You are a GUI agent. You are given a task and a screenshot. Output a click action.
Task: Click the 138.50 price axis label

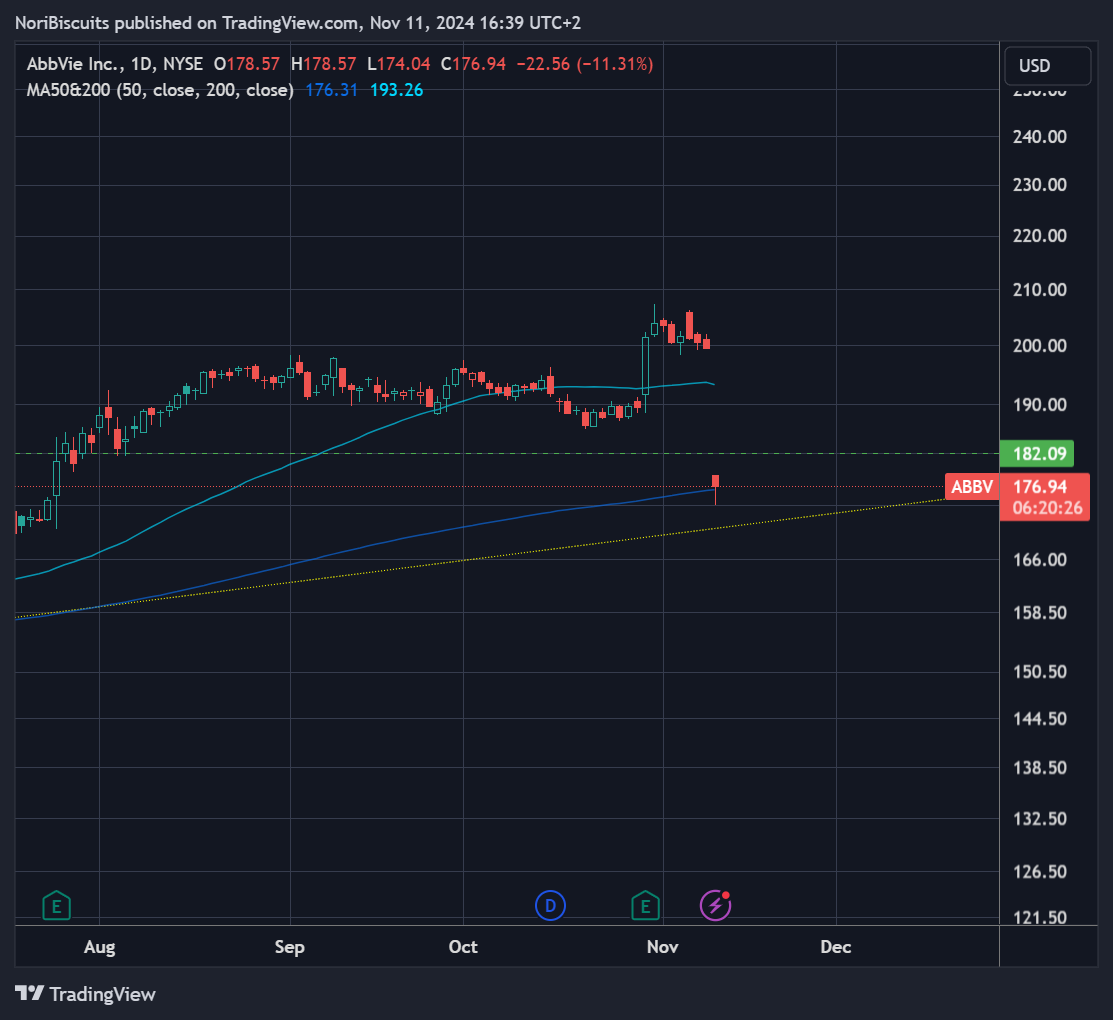(x=1040, y=768)
